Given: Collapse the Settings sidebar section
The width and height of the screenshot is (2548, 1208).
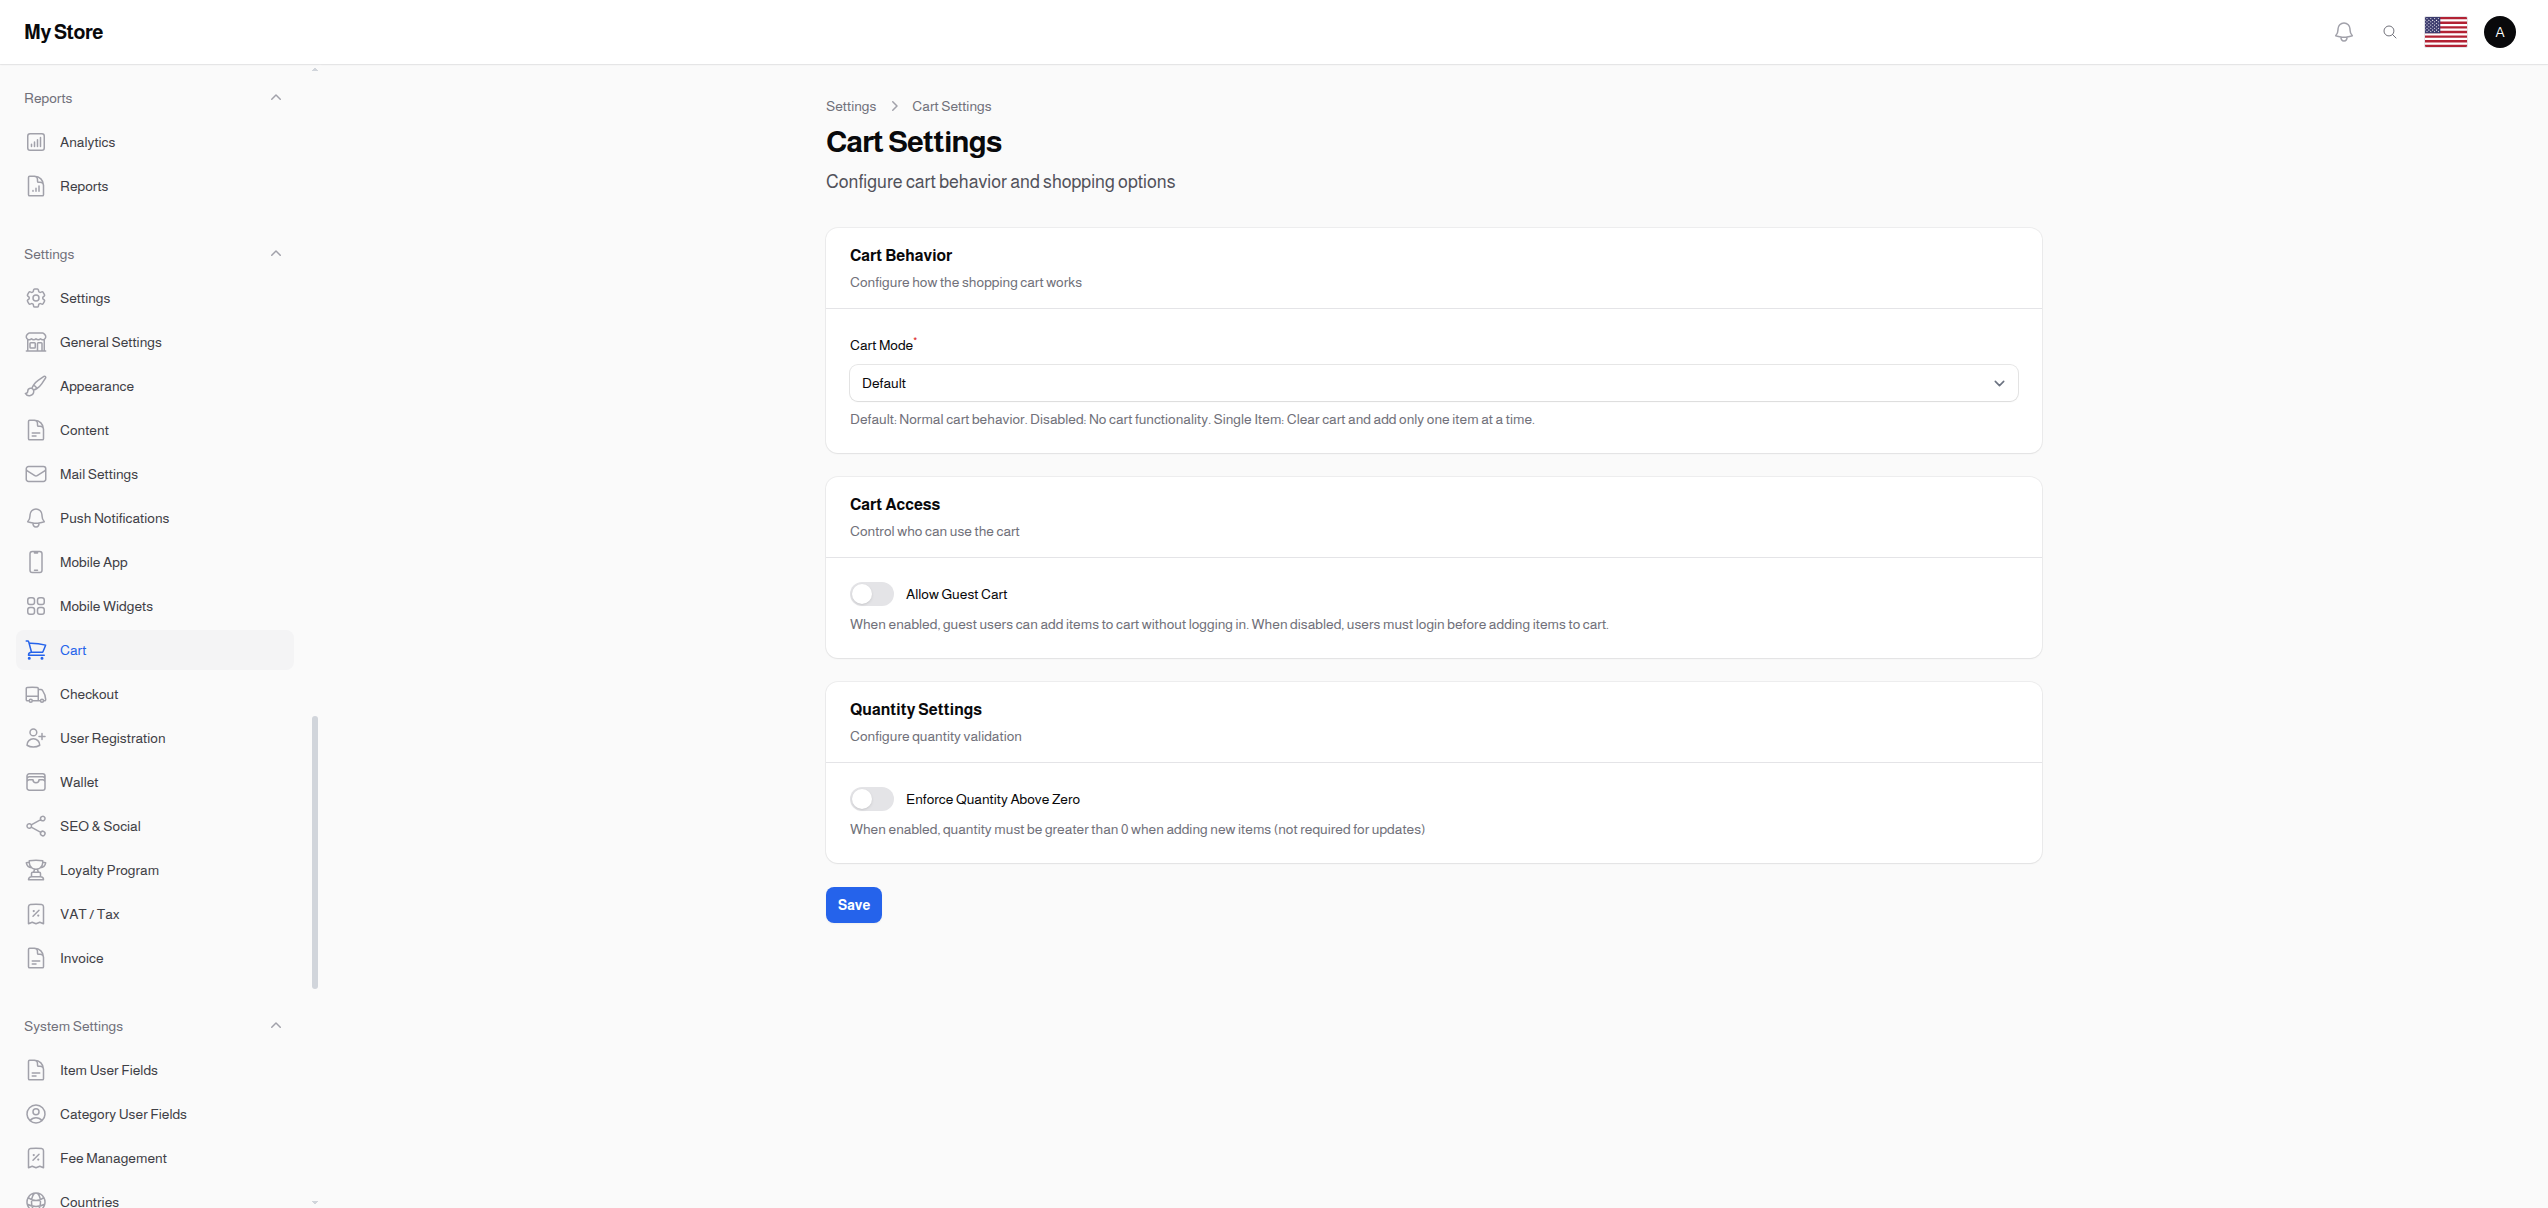Looking at the screenshot, I should click(276, 253).
